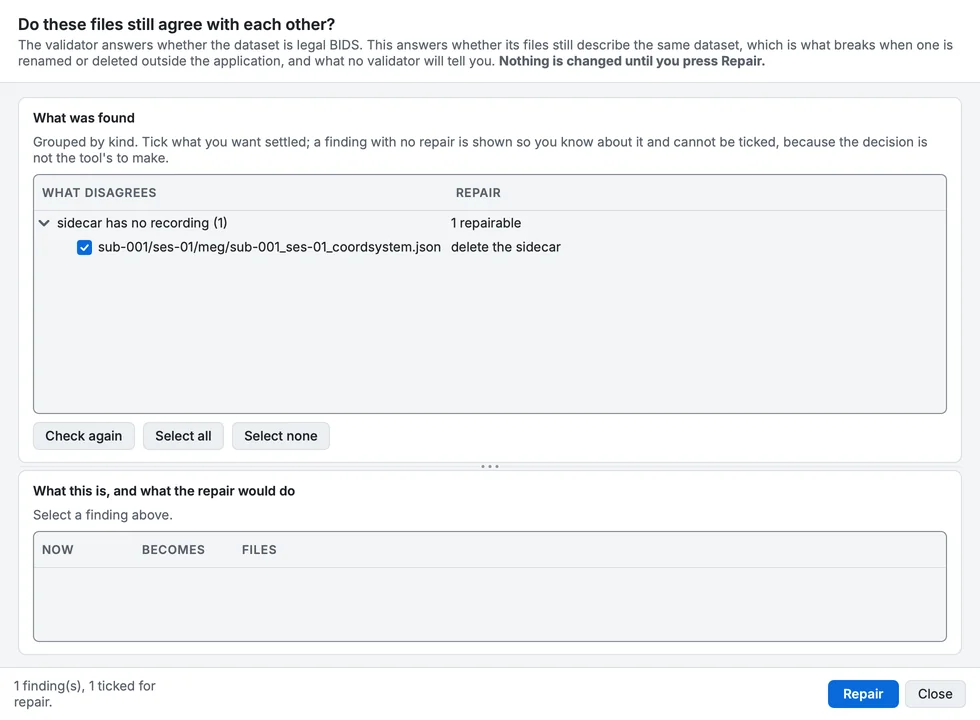Viewport: 980px width, 720px height.
Task: Click the REPAIR column header
Action: (478, 192)
